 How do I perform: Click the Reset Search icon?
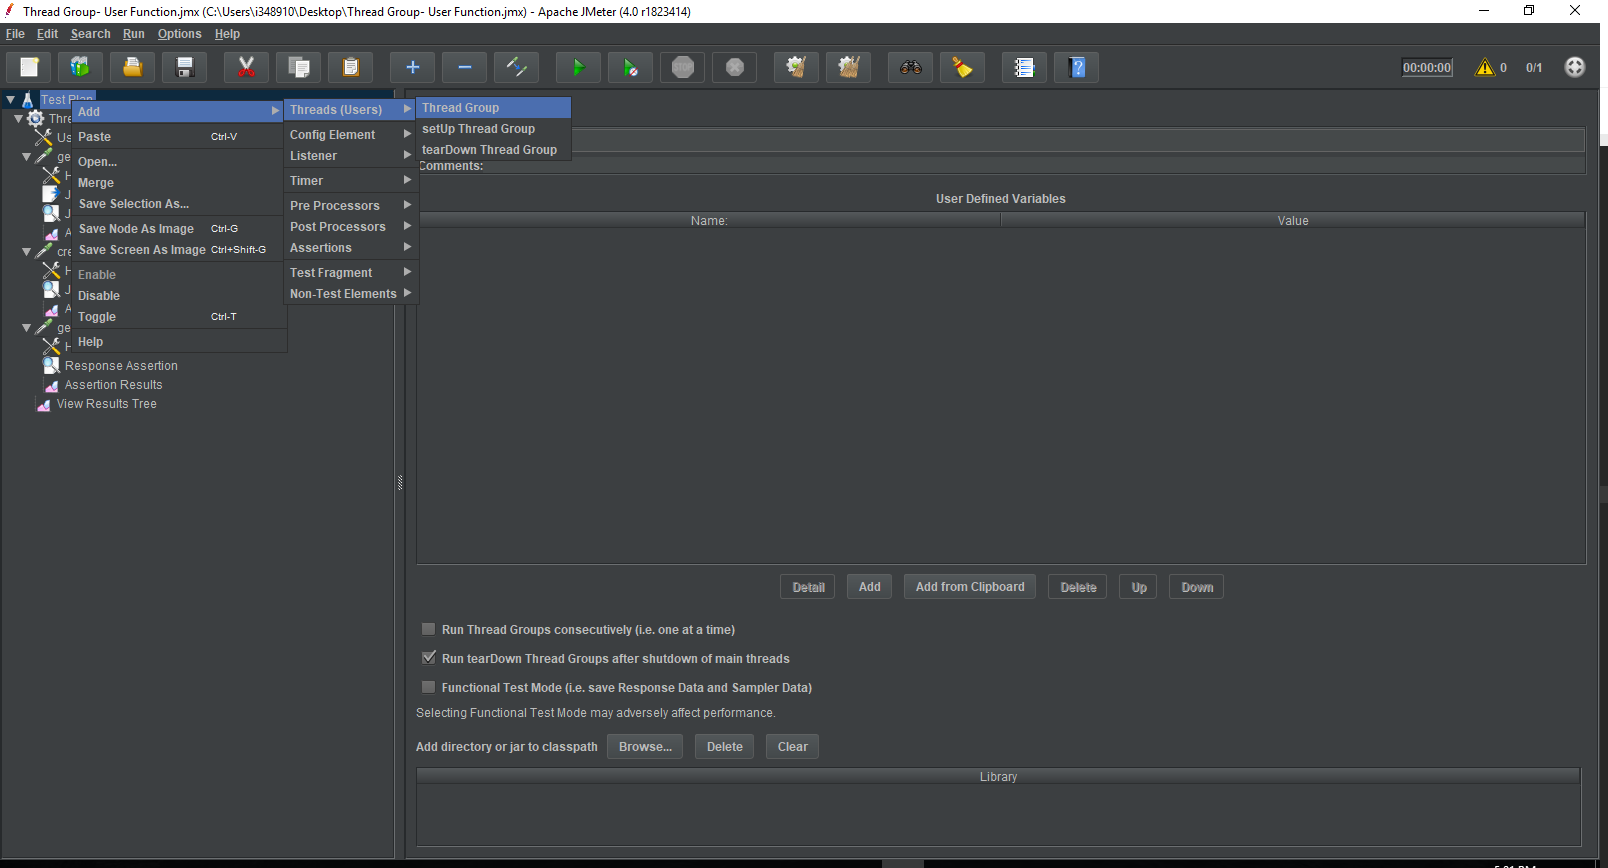962,67
